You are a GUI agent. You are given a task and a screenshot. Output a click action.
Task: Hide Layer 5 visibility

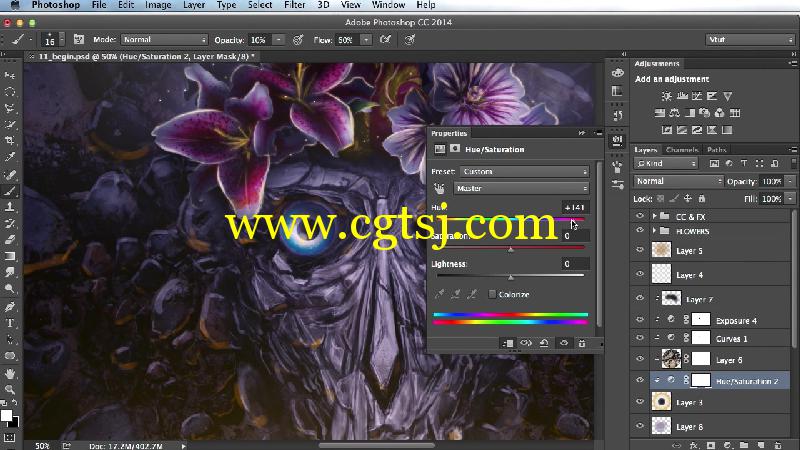pos(640,250)
